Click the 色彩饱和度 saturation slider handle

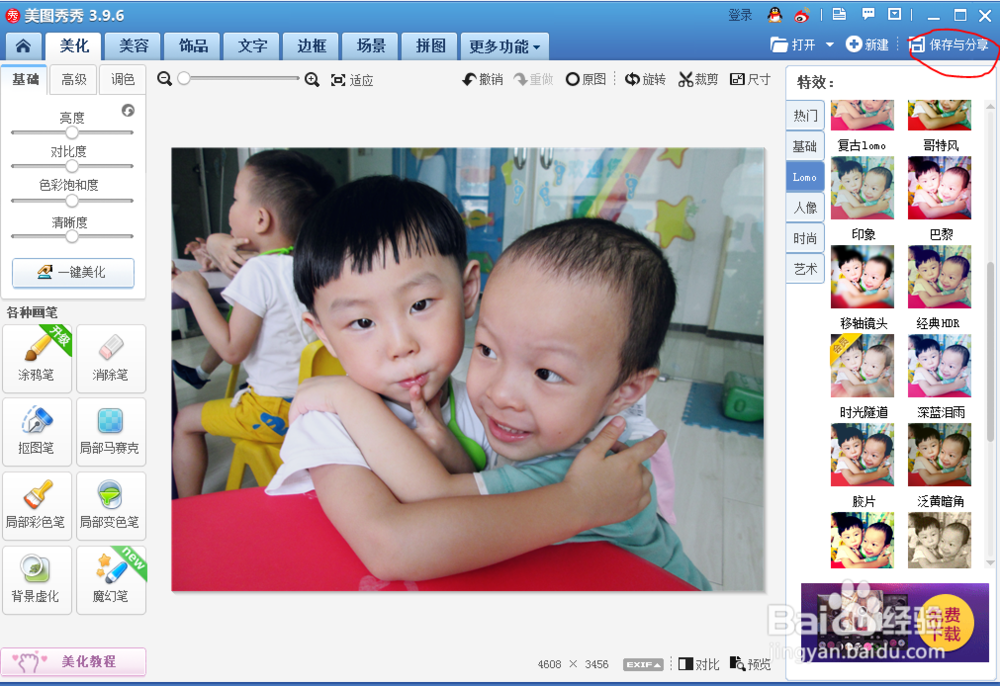coord(72,200)
